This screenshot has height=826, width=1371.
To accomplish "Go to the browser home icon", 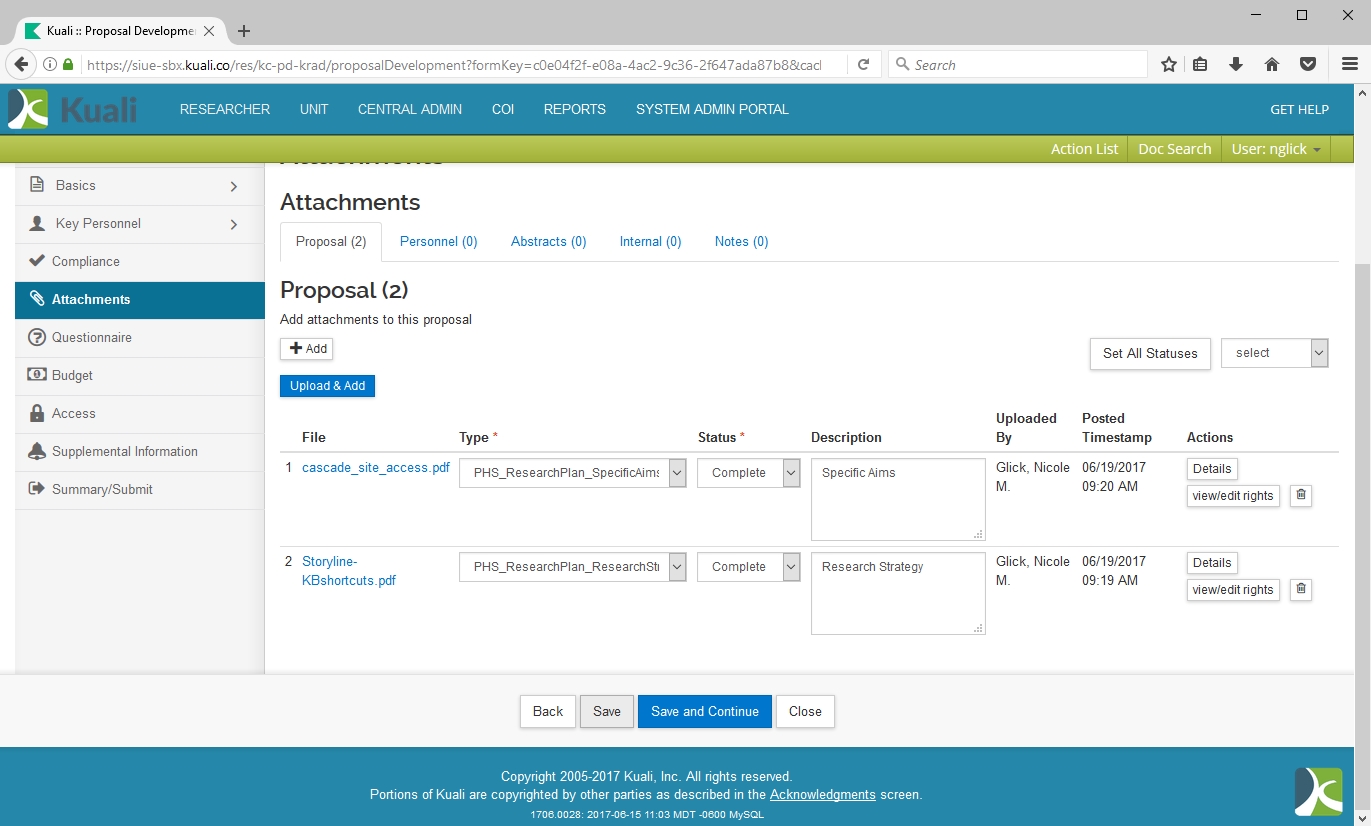I will 1272,65.
